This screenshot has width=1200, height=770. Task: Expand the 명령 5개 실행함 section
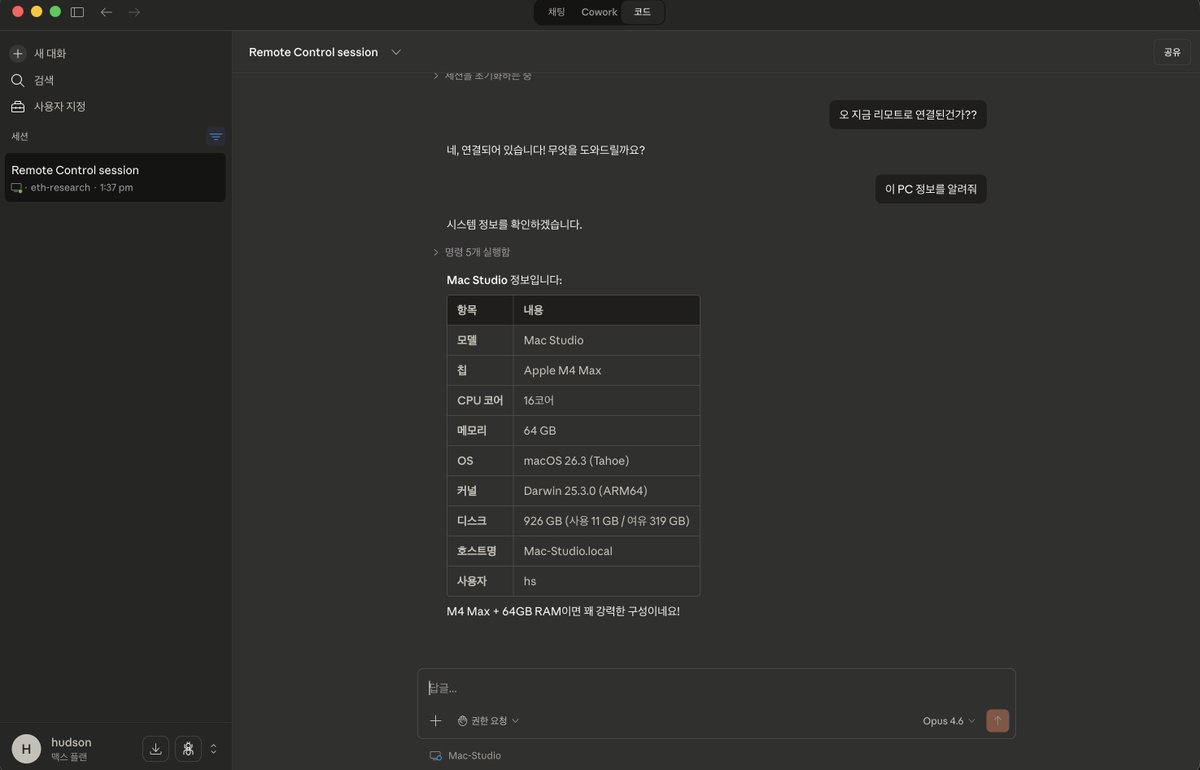coord(471,252)
